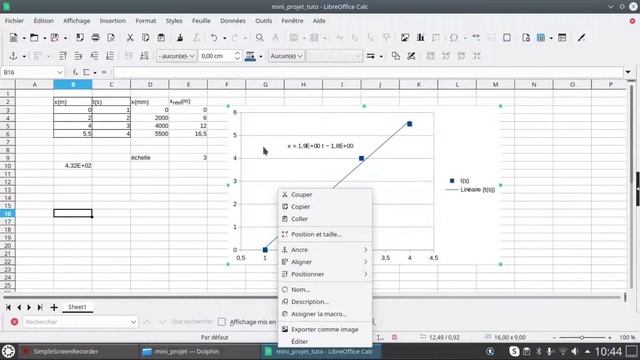Click the Save document icon

pyautogui.click(x=54, y=38)
